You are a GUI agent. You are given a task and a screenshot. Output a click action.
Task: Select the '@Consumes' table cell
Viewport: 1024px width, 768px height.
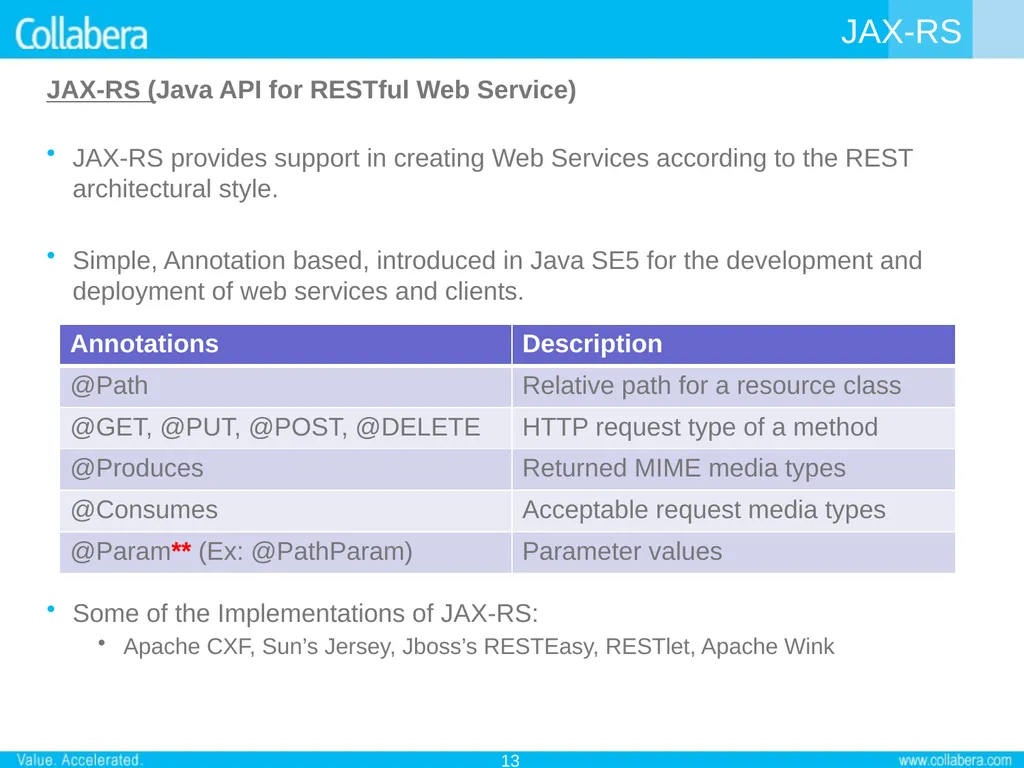(x=285, y=511)
